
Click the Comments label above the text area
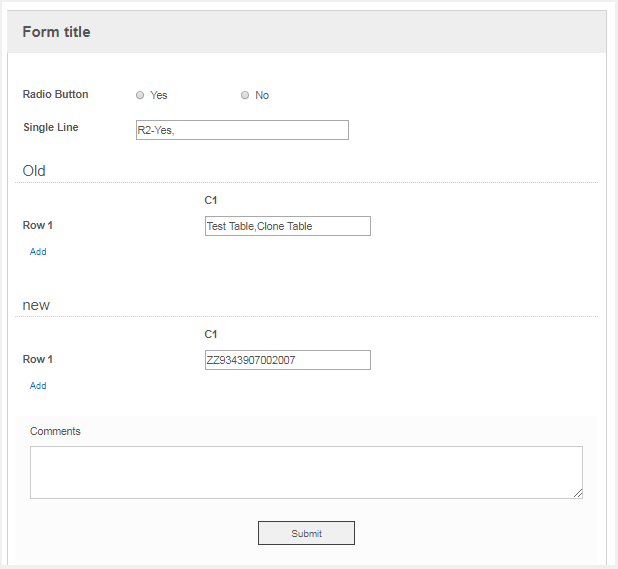[x=55, y=431]
